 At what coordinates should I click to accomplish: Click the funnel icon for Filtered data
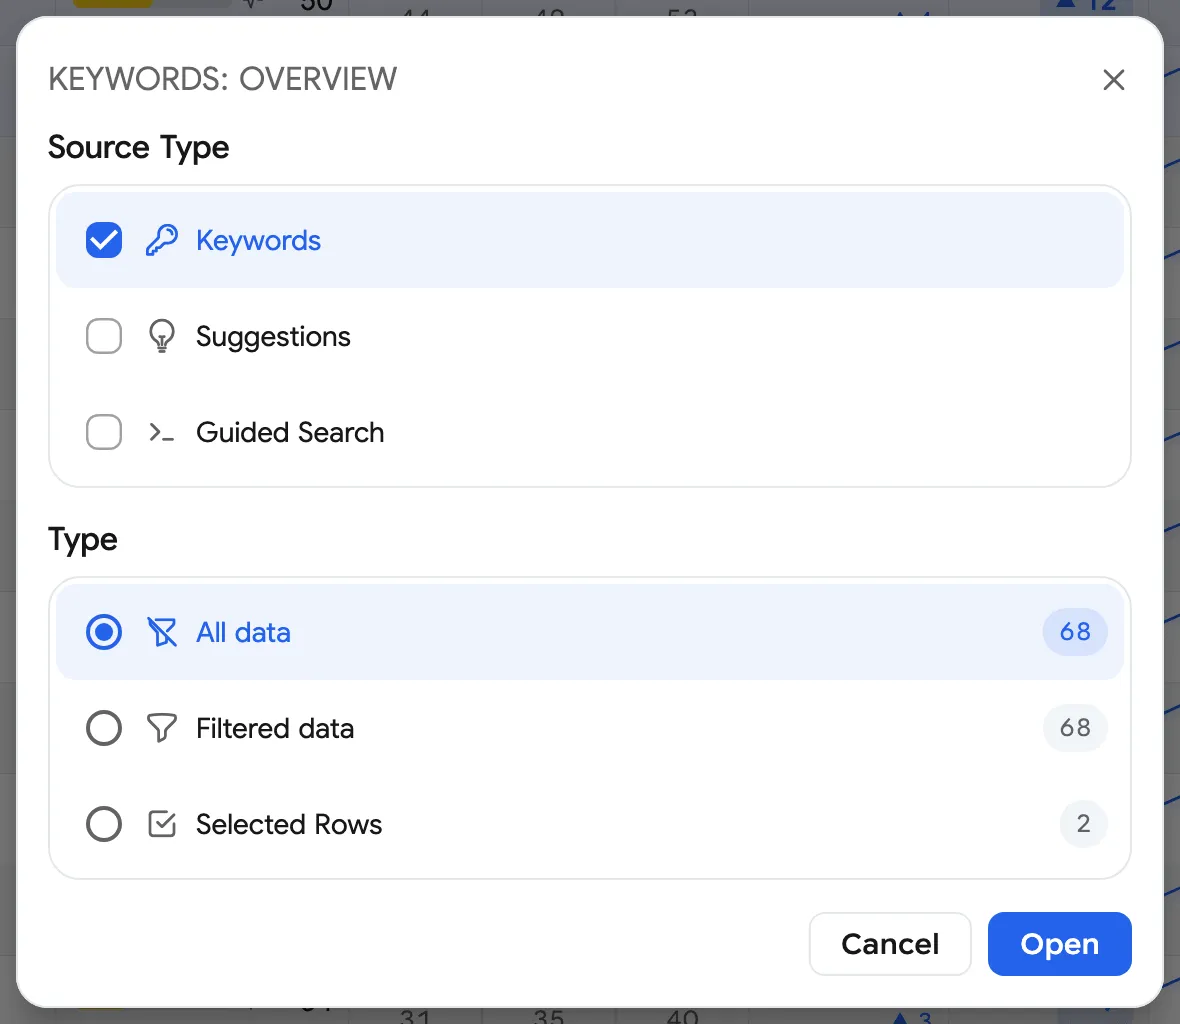point(162,728)
